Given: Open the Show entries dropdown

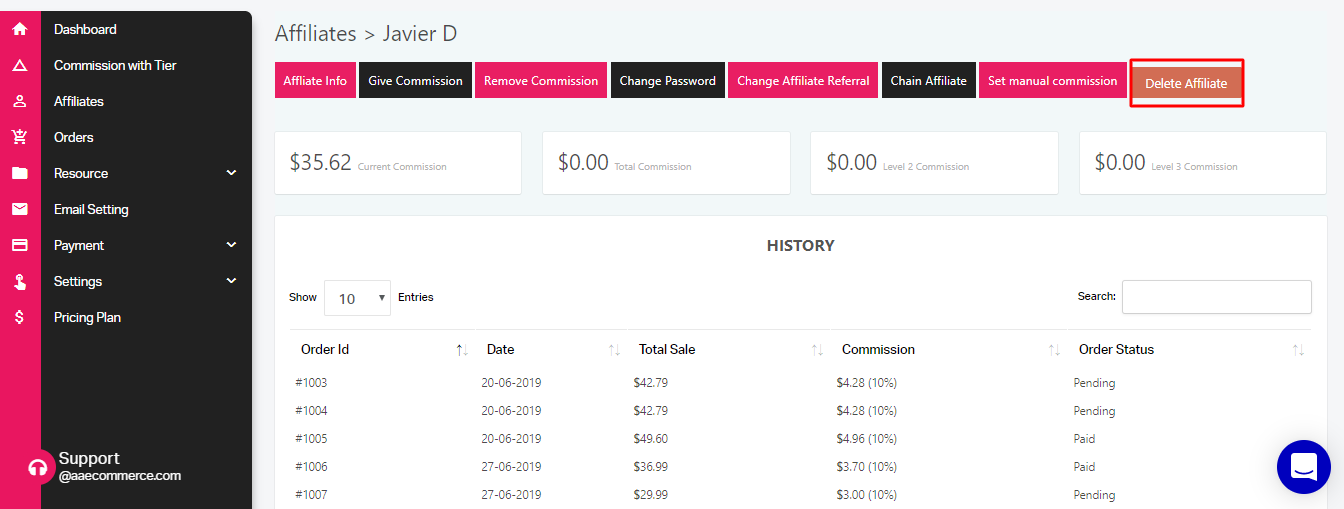Looking at the screenshot, I should [357, 298].
